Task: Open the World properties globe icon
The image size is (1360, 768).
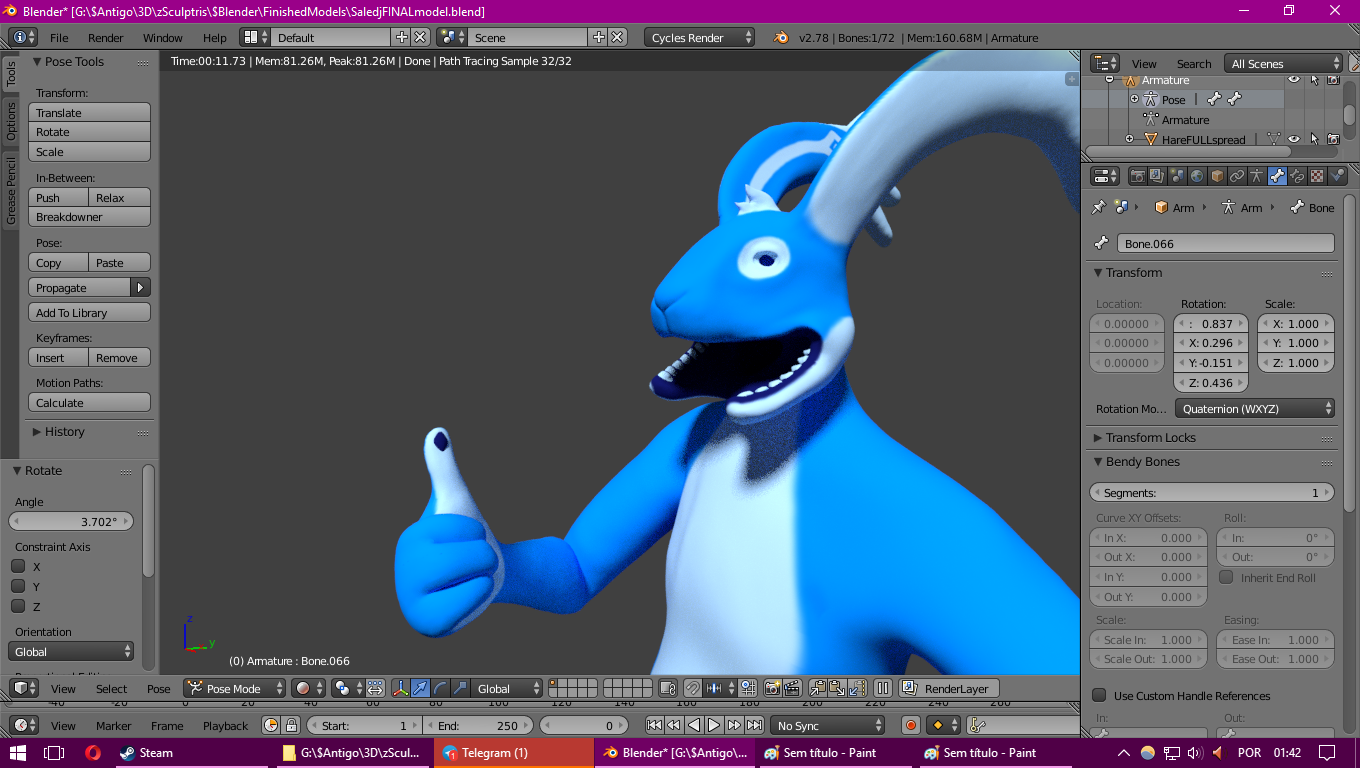Action: pos(1197,176)
